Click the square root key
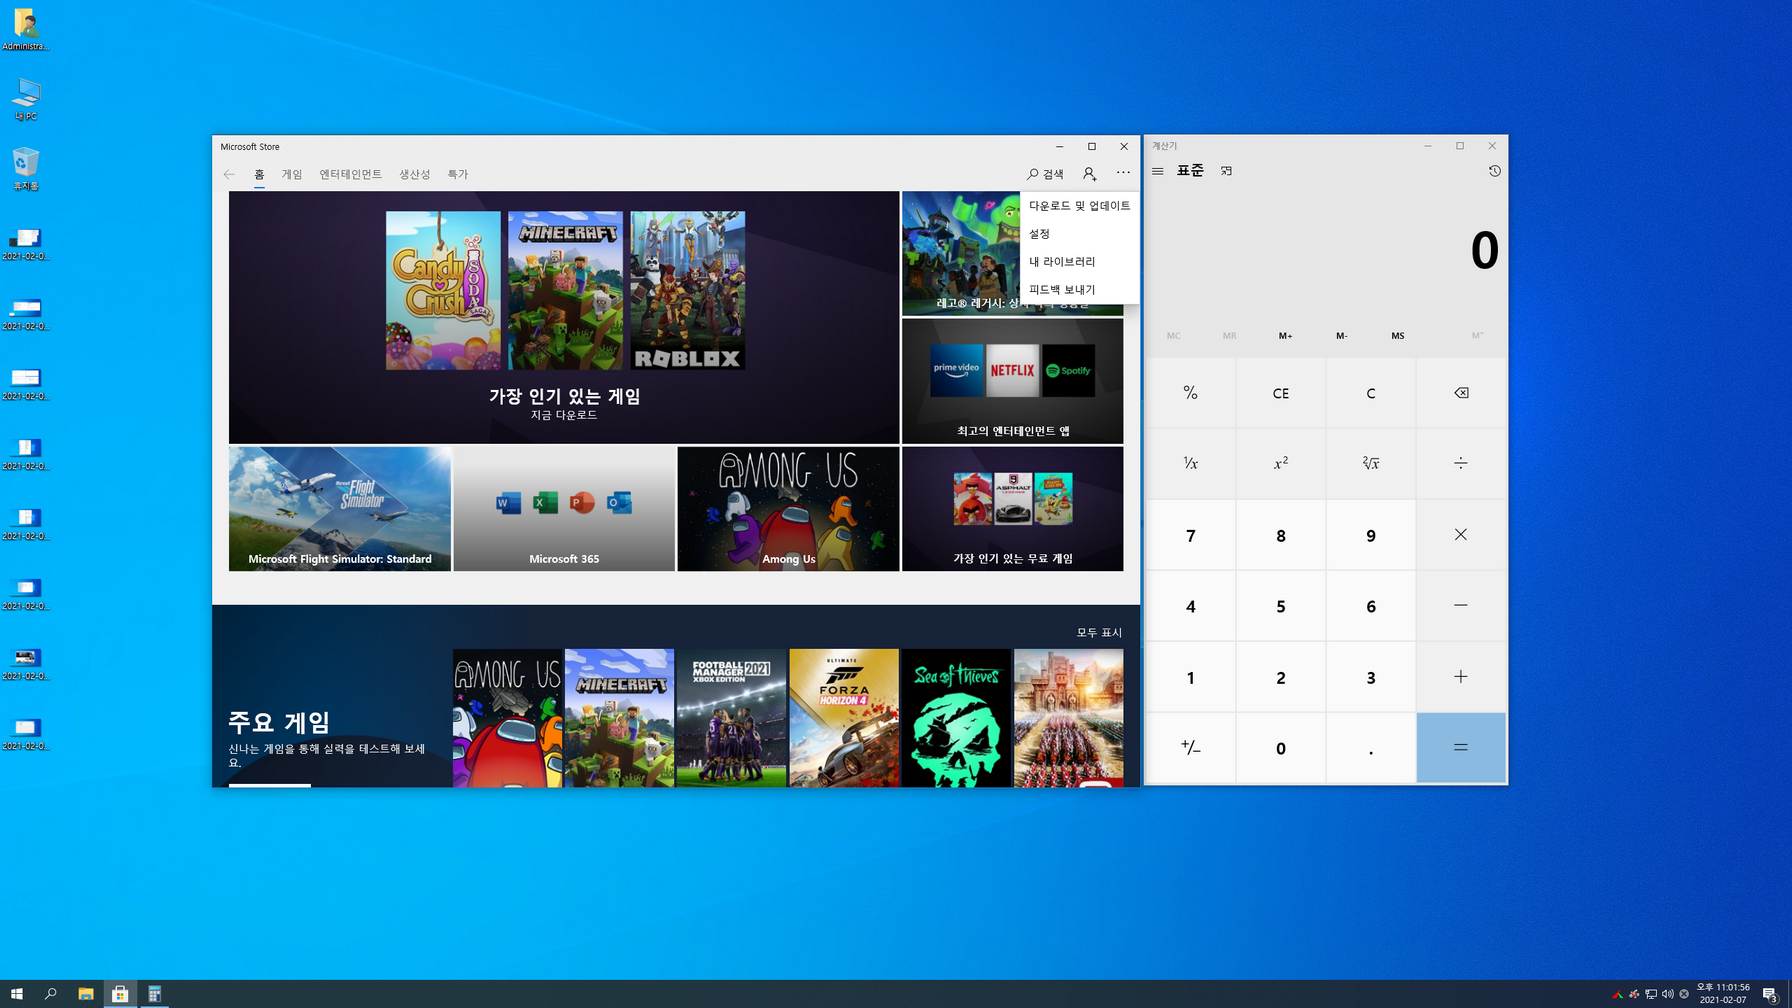This screenshot has width=1792, height=1008. [x=1371, y=463]
